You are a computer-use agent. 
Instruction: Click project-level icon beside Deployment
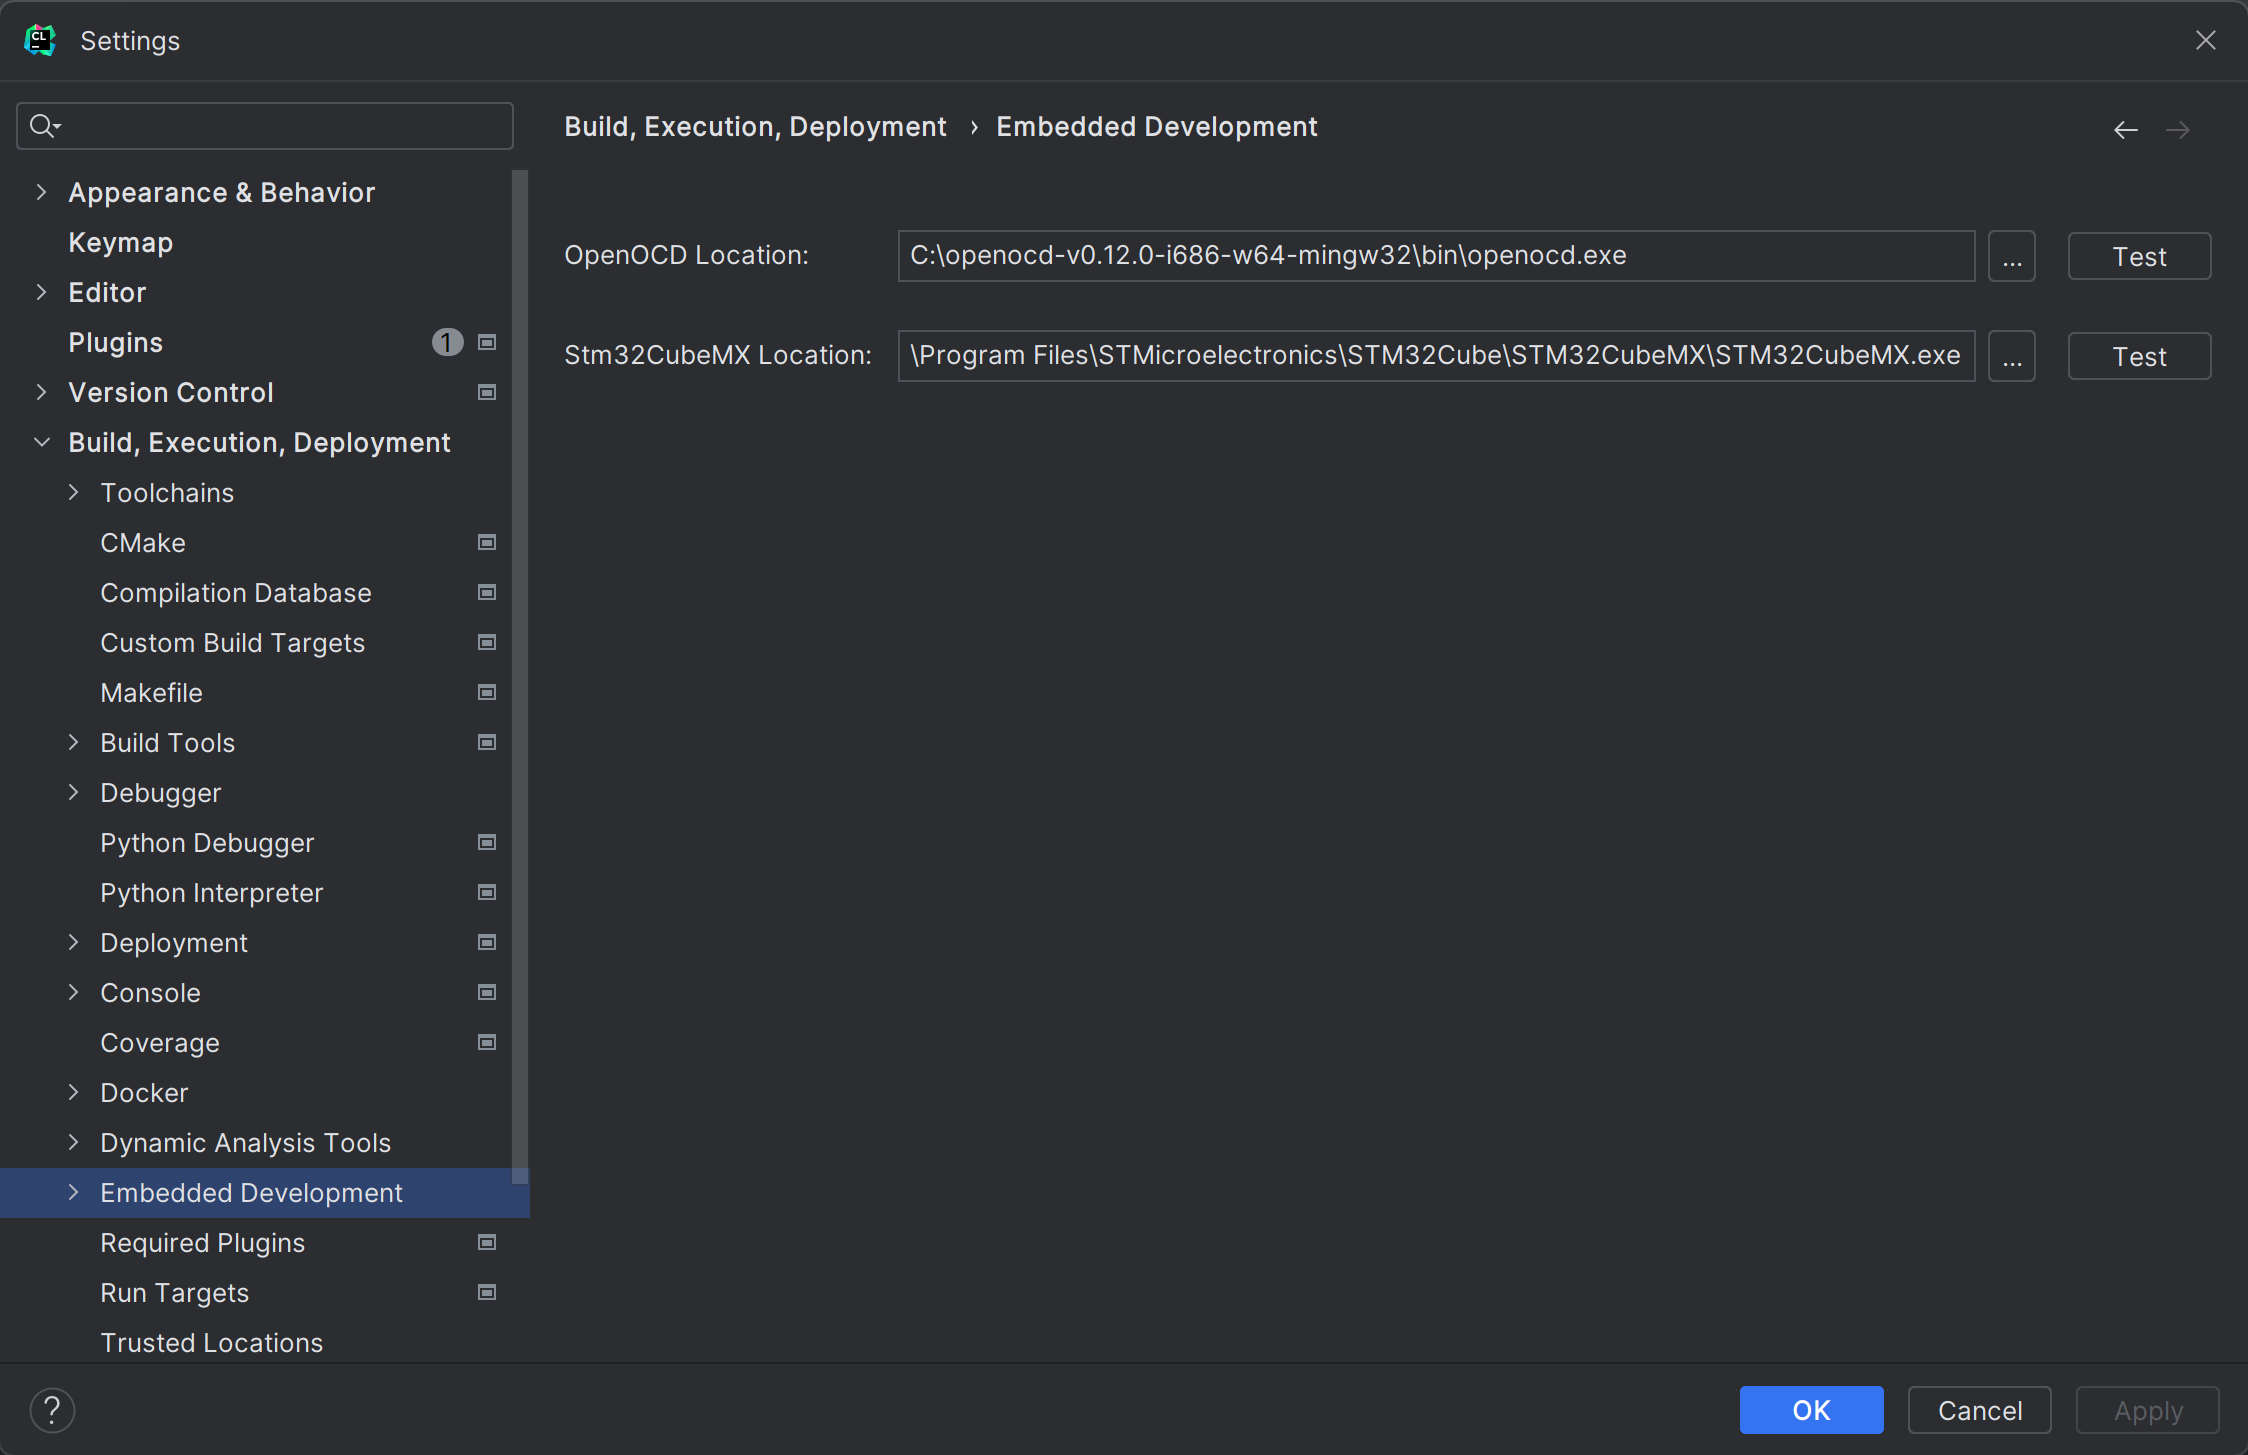487,943
